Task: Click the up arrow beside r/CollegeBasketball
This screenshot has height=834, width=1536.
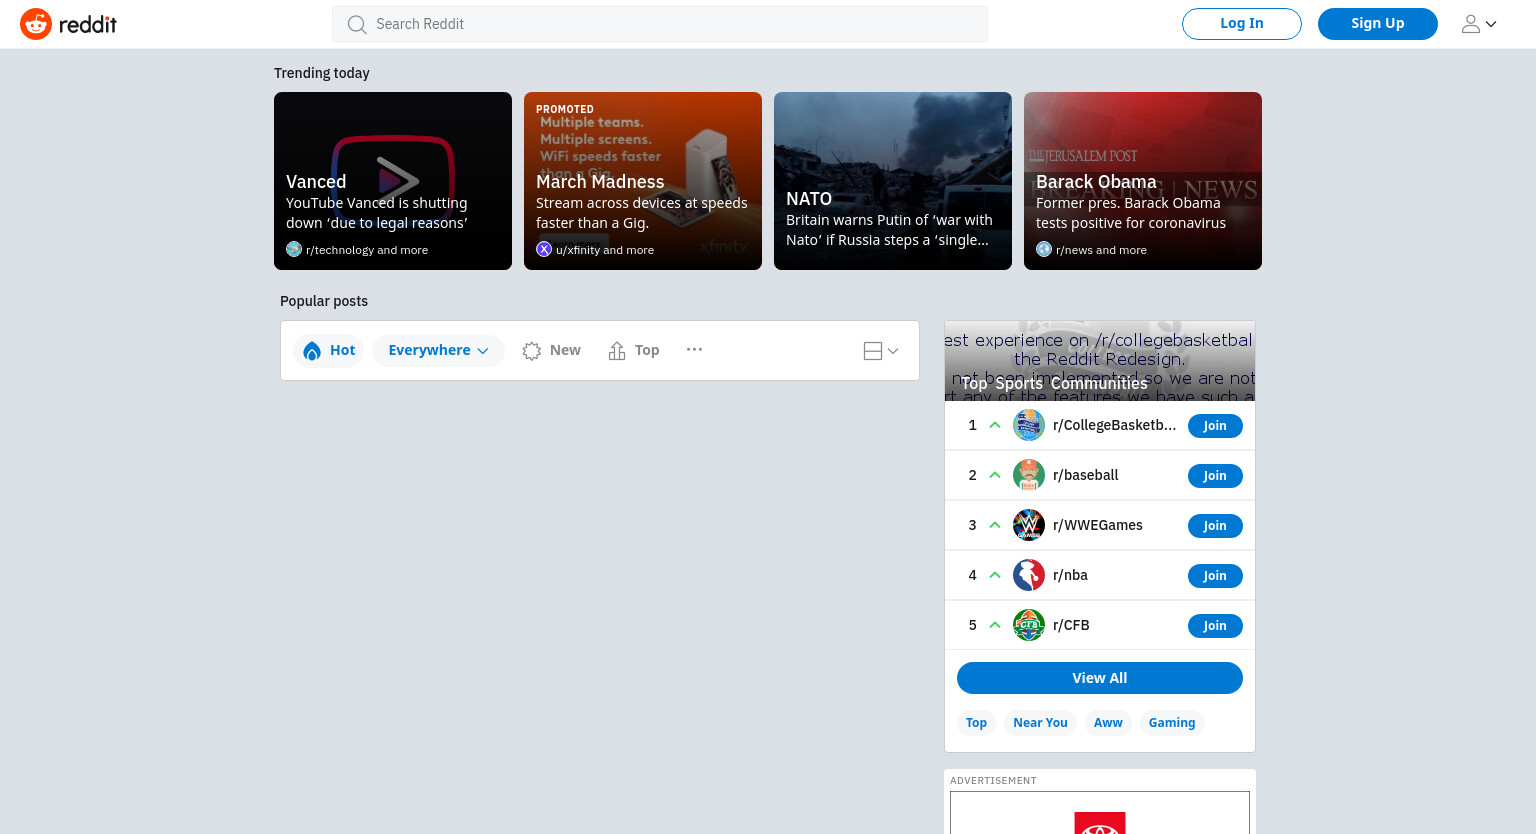Action: tap(995, 425)
